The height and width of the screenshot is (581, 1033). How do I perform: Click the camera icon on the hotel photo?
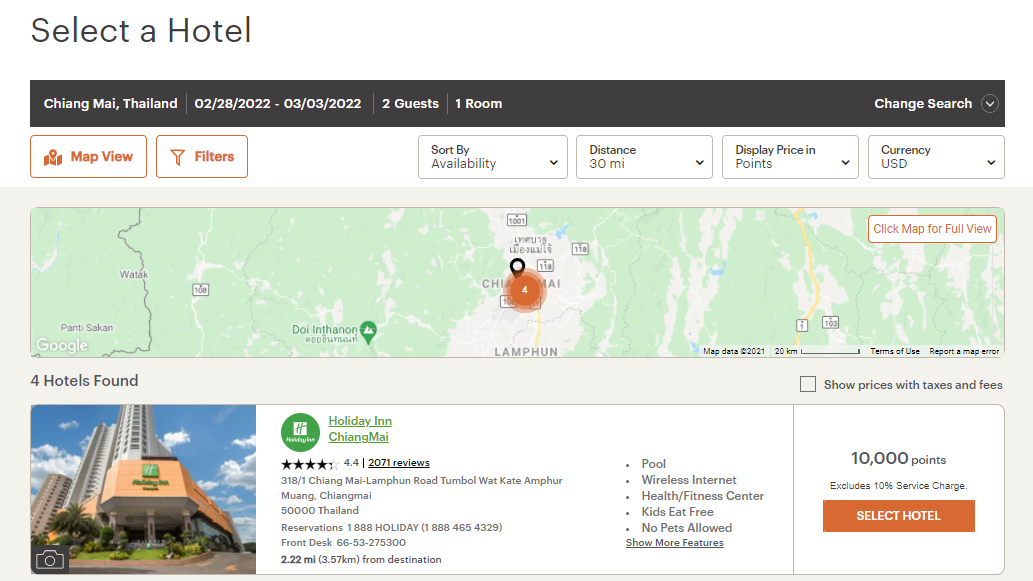pos(49,561)
